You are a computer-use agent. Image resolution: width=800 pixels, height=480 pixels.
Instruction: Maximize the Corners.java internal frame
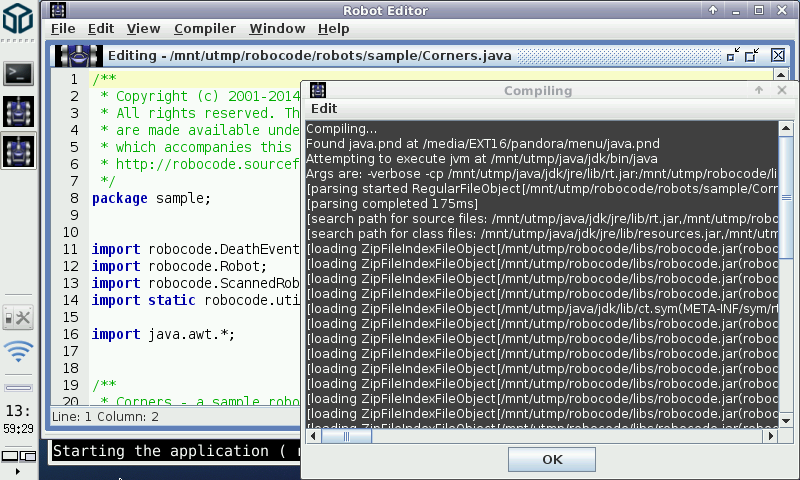(x=752, y=55)
